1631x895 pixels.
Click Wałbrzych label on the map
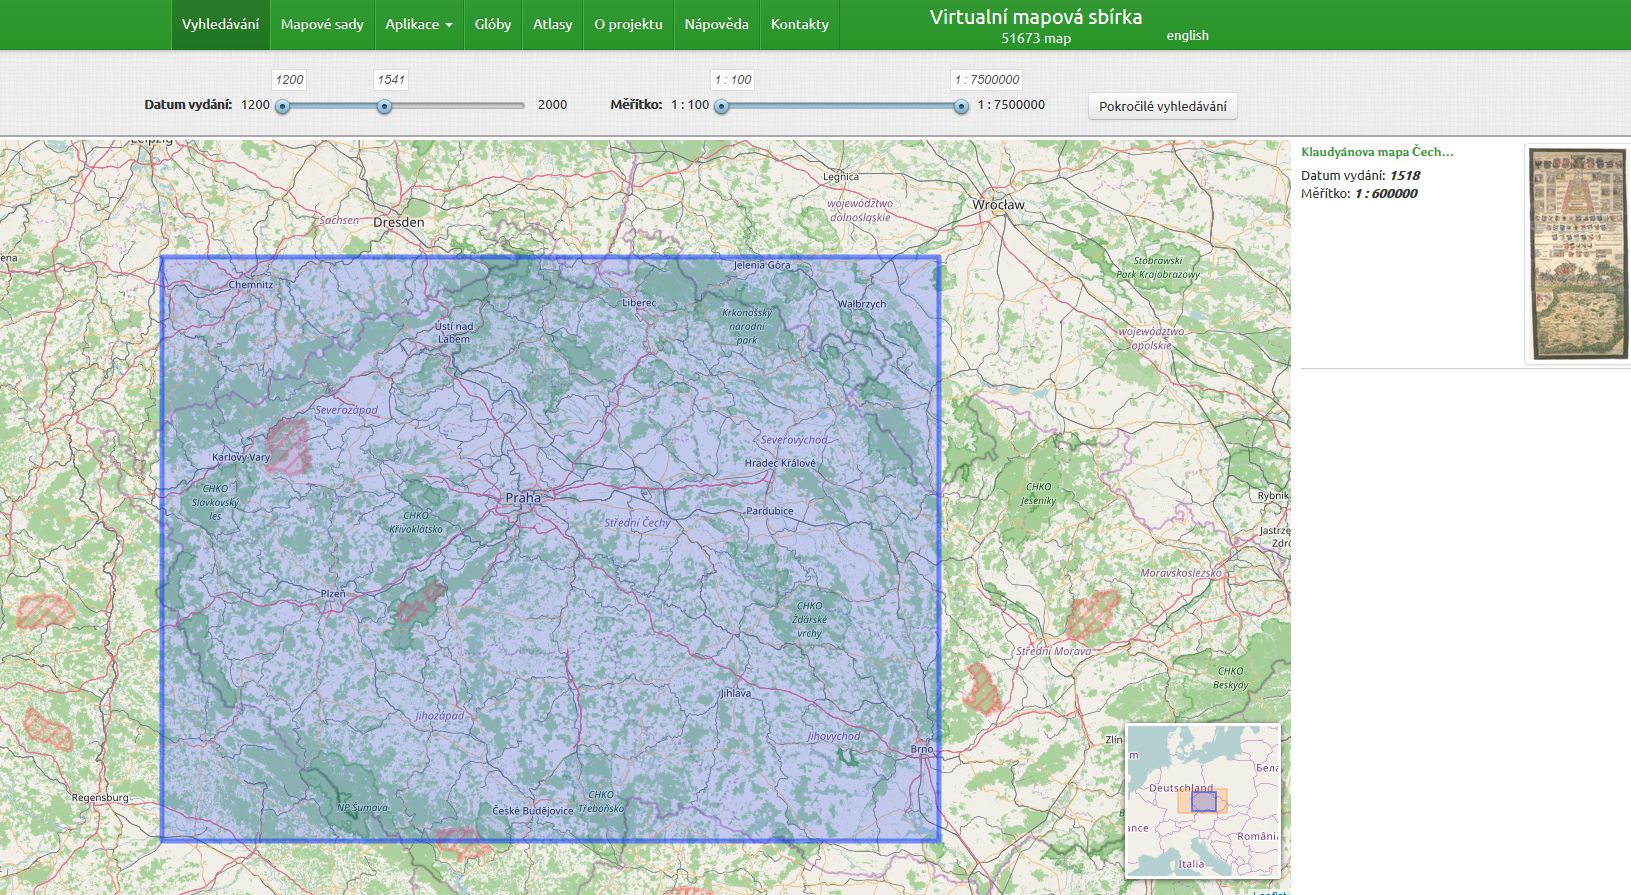click(862, 304)
